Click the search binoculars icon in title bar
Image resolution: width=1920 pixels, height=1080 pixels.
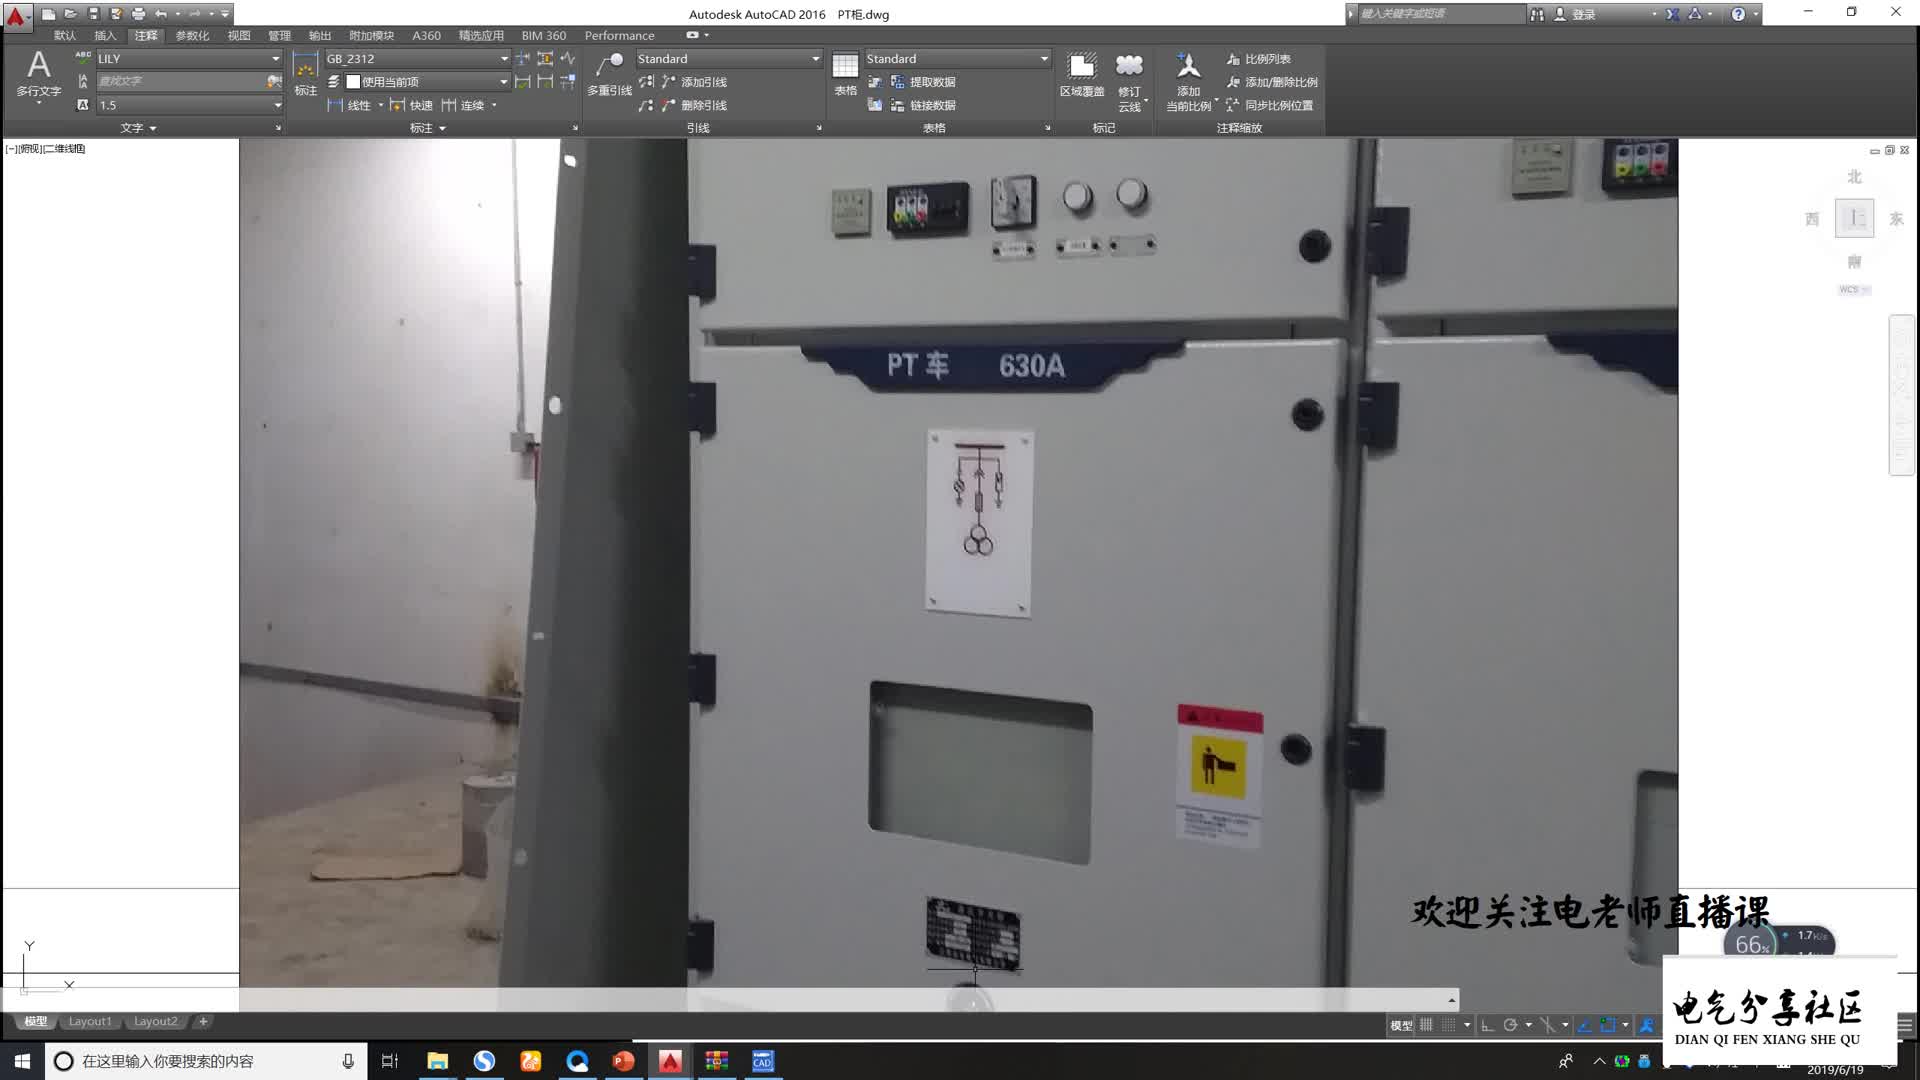(x=1537, y=14)
